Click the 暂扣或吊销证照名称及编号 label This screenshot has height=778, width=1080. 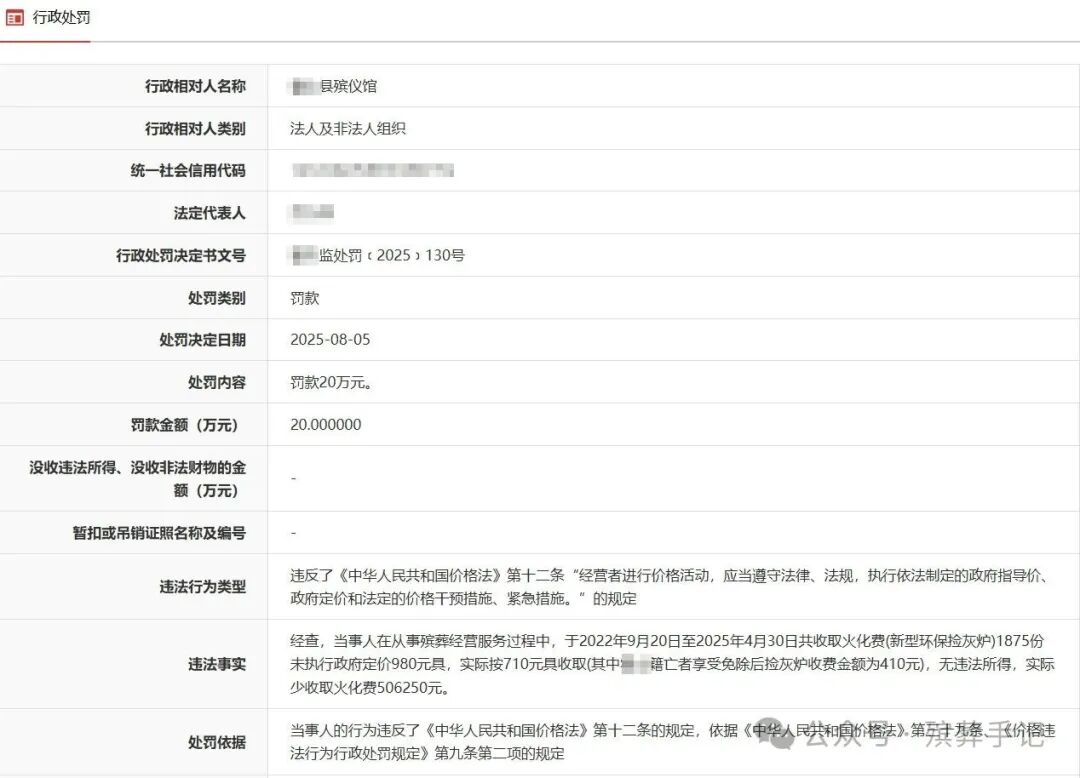(x=159, y=533)
